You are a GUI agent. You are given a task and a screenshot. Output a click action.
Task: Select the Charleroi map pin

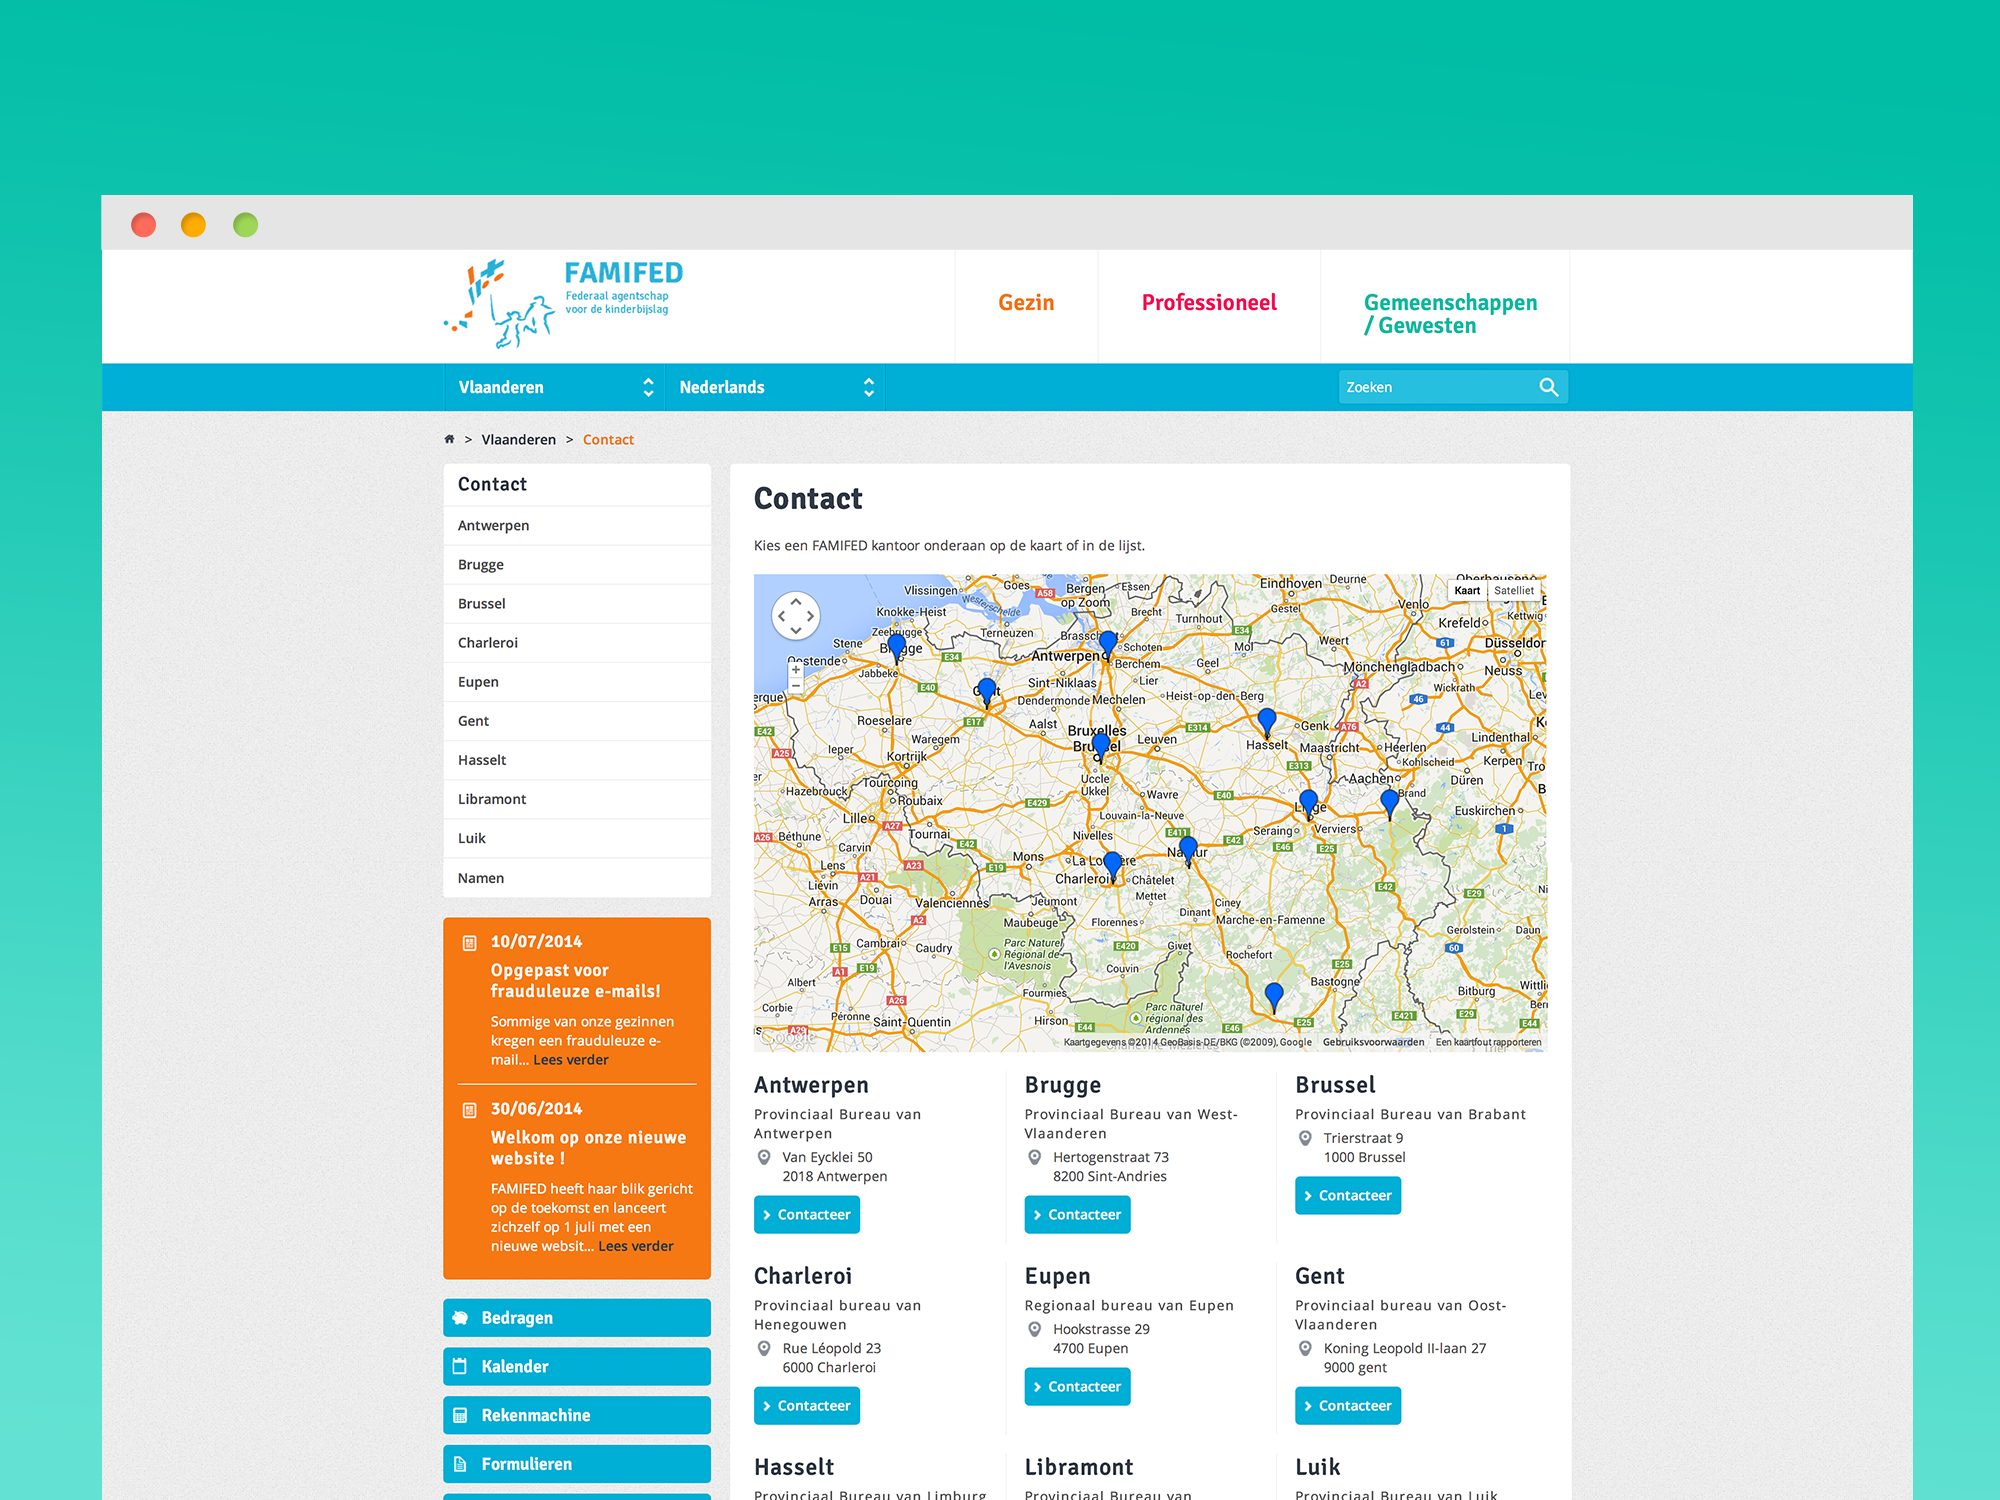point(1112,868)
